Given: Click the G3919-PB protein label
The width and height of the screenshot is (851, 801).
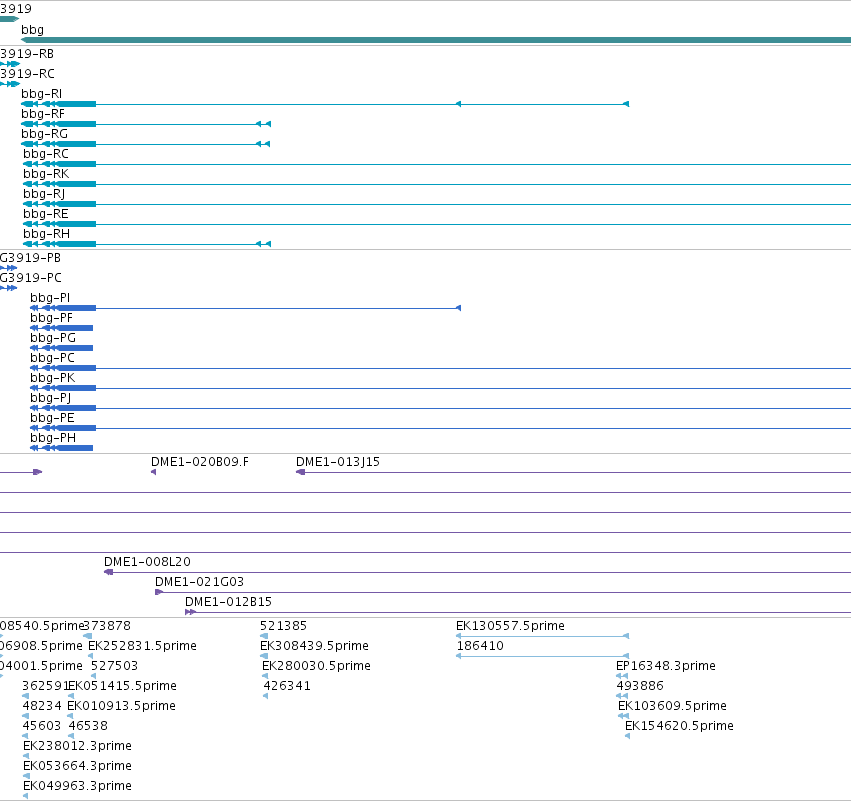Looking at the screenshot, I should 30,258.
